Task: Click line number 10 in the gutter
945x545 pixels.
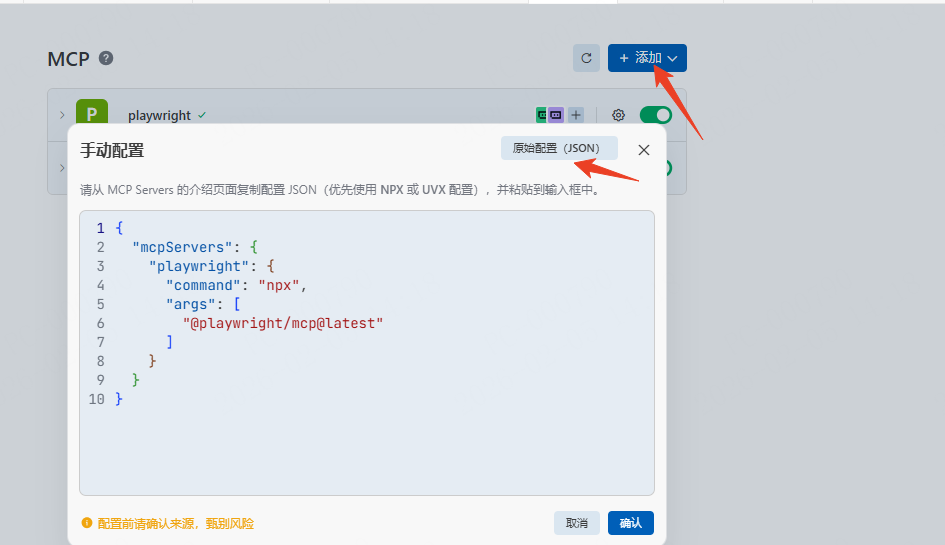Action: point(96,399)
